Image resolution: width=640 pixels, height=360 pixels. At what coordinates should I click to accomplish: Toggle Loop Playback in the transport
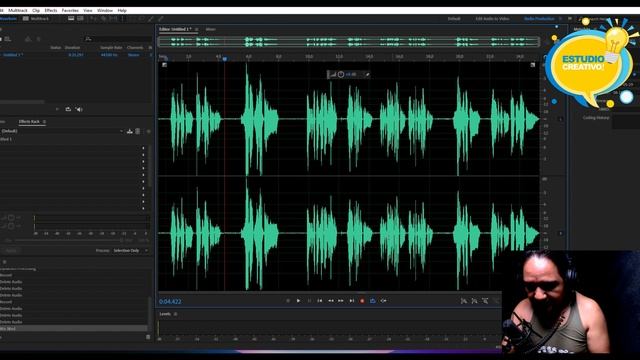[373, 301]
